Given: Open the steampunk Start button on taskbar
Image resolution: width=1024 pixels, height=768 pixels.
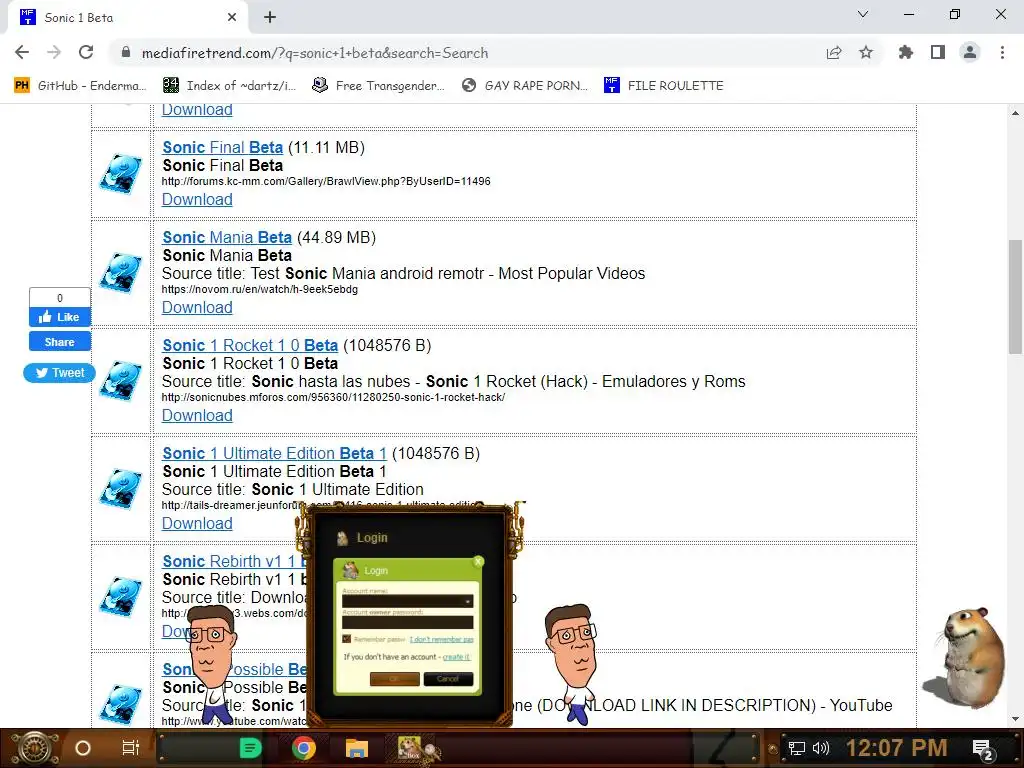Looking at the screenshot, I should (34, 748).
